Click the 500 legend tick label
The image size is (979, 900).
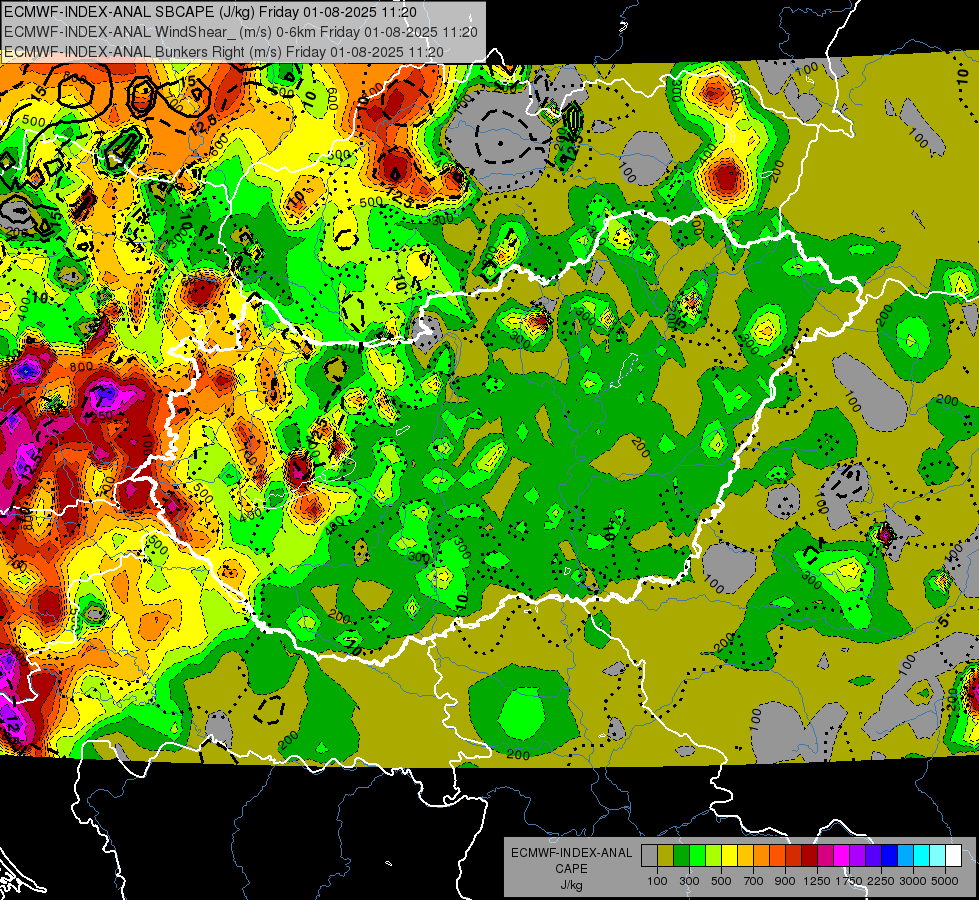(x=721, y=881)
